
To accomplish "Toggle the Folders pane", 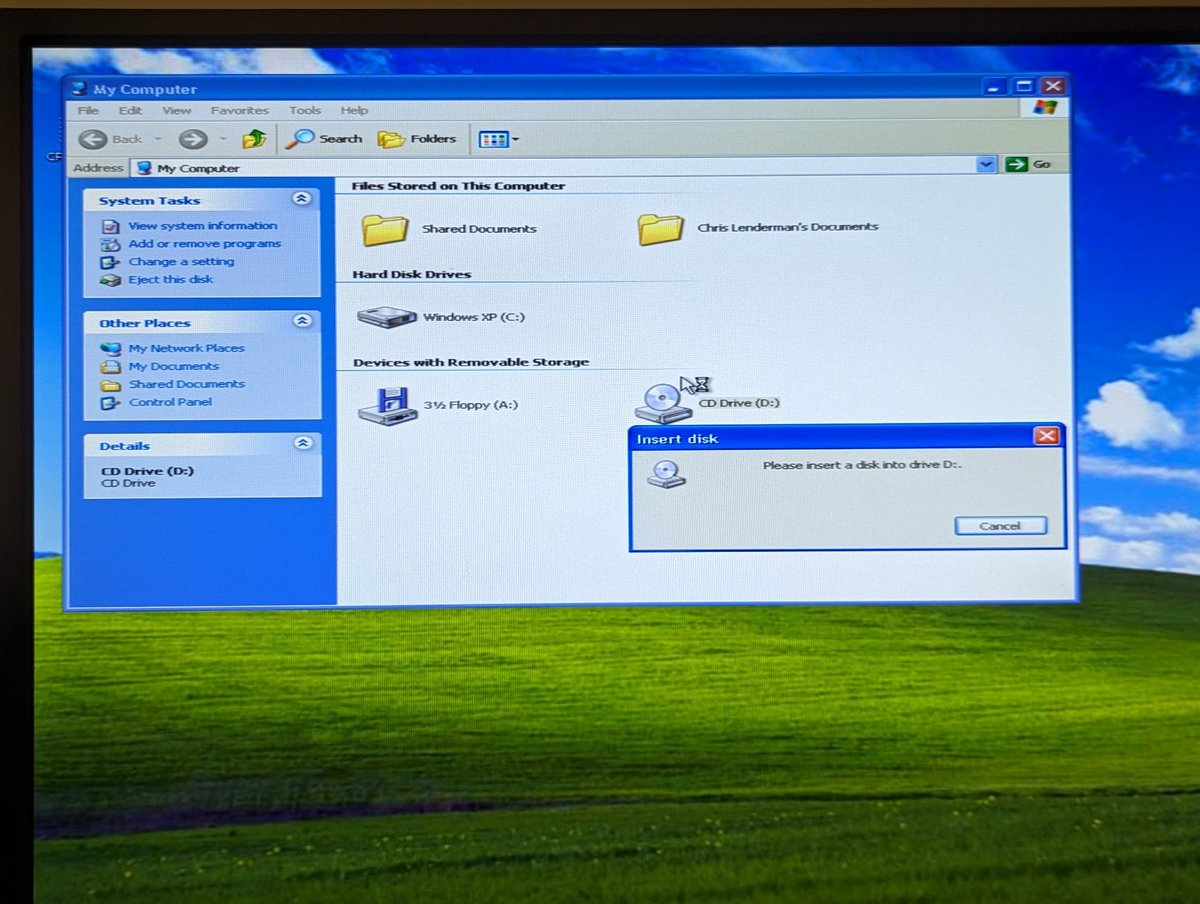I will pos(417,139).
